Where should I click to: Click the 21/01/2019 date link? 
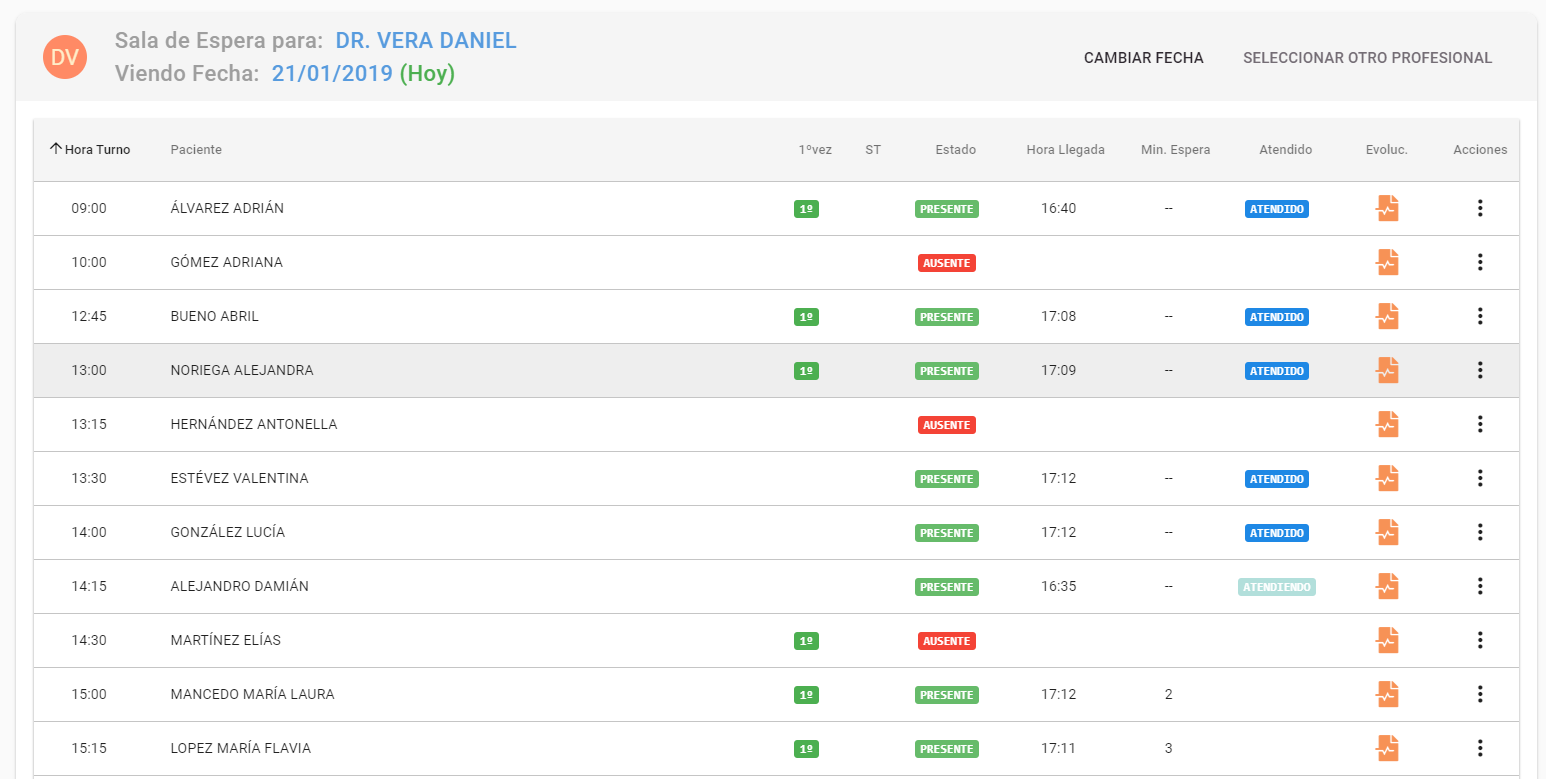[x=332, y=74]
